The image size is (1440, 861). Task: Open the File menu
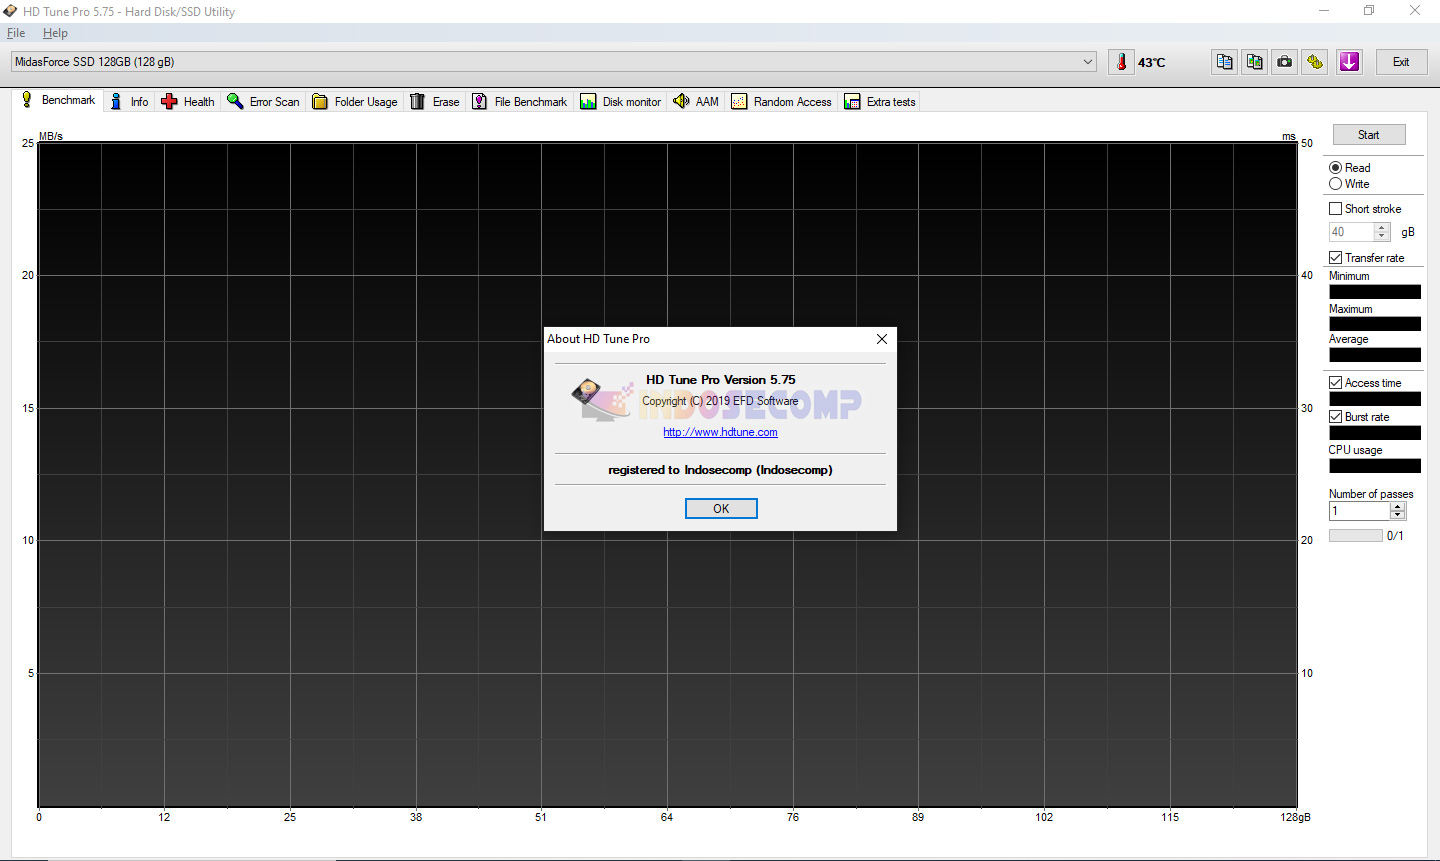point(16,33)
